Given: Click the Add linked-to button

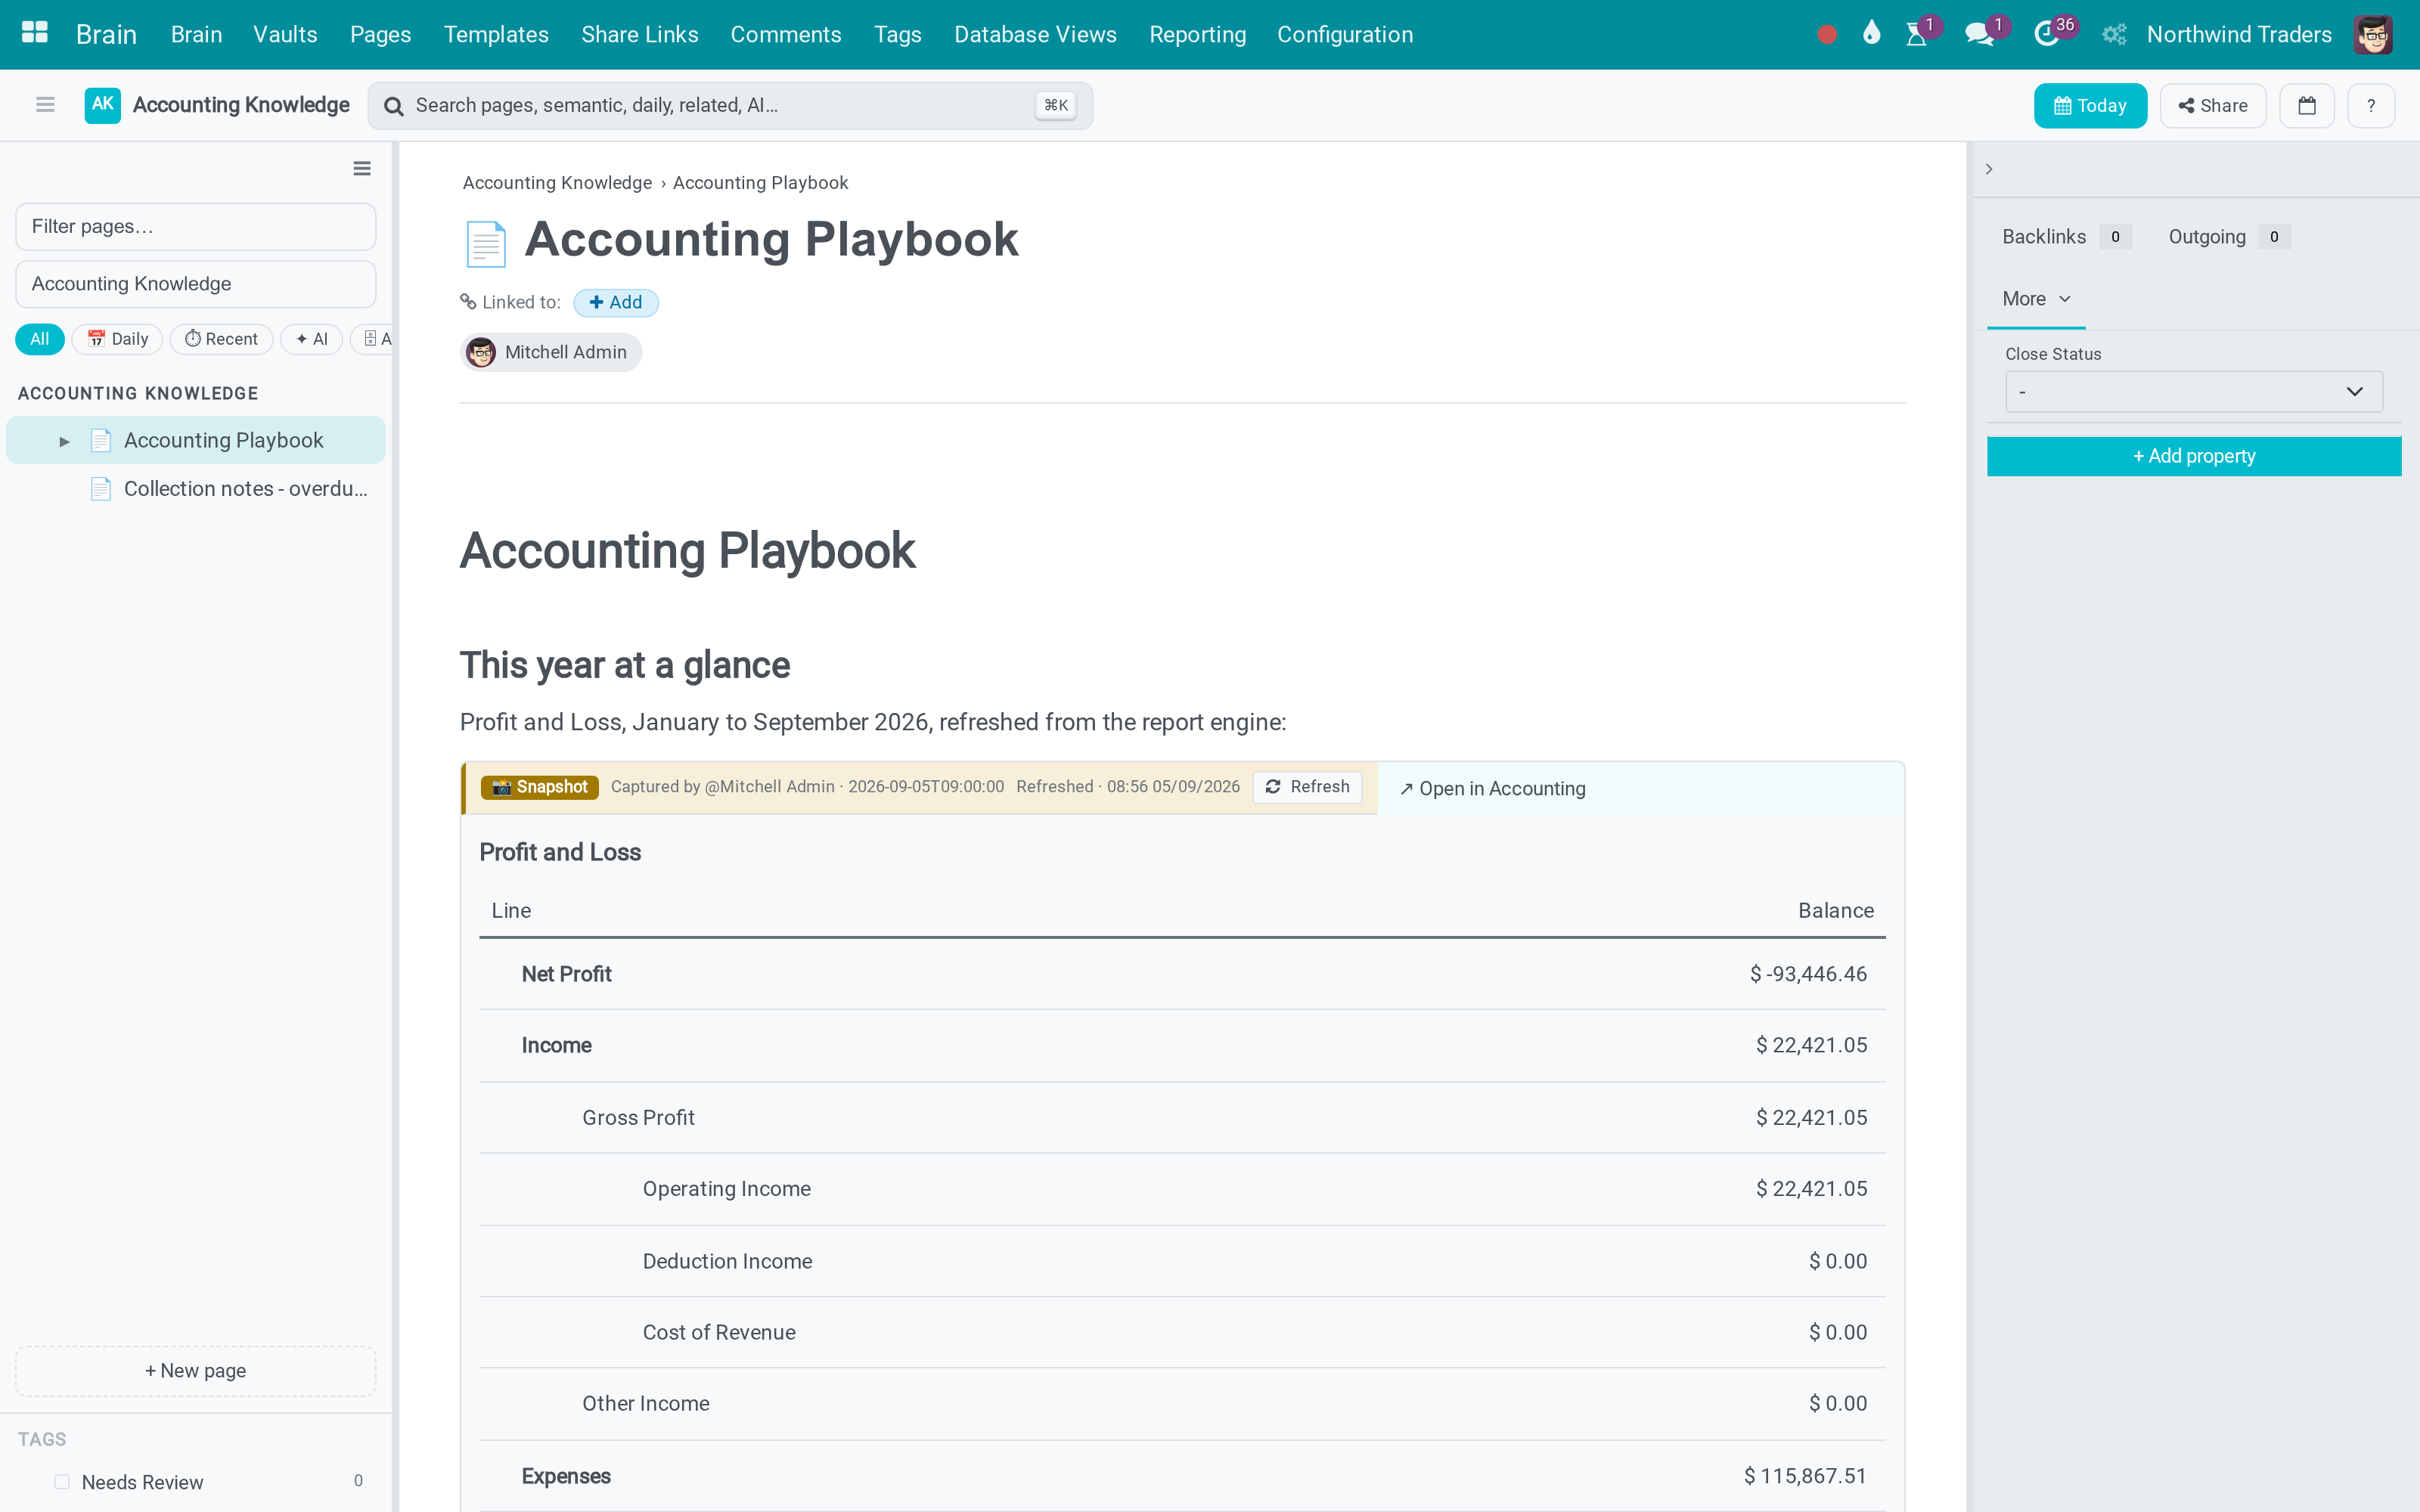Looking at the screenshot, I should click(x=615, y=302).
